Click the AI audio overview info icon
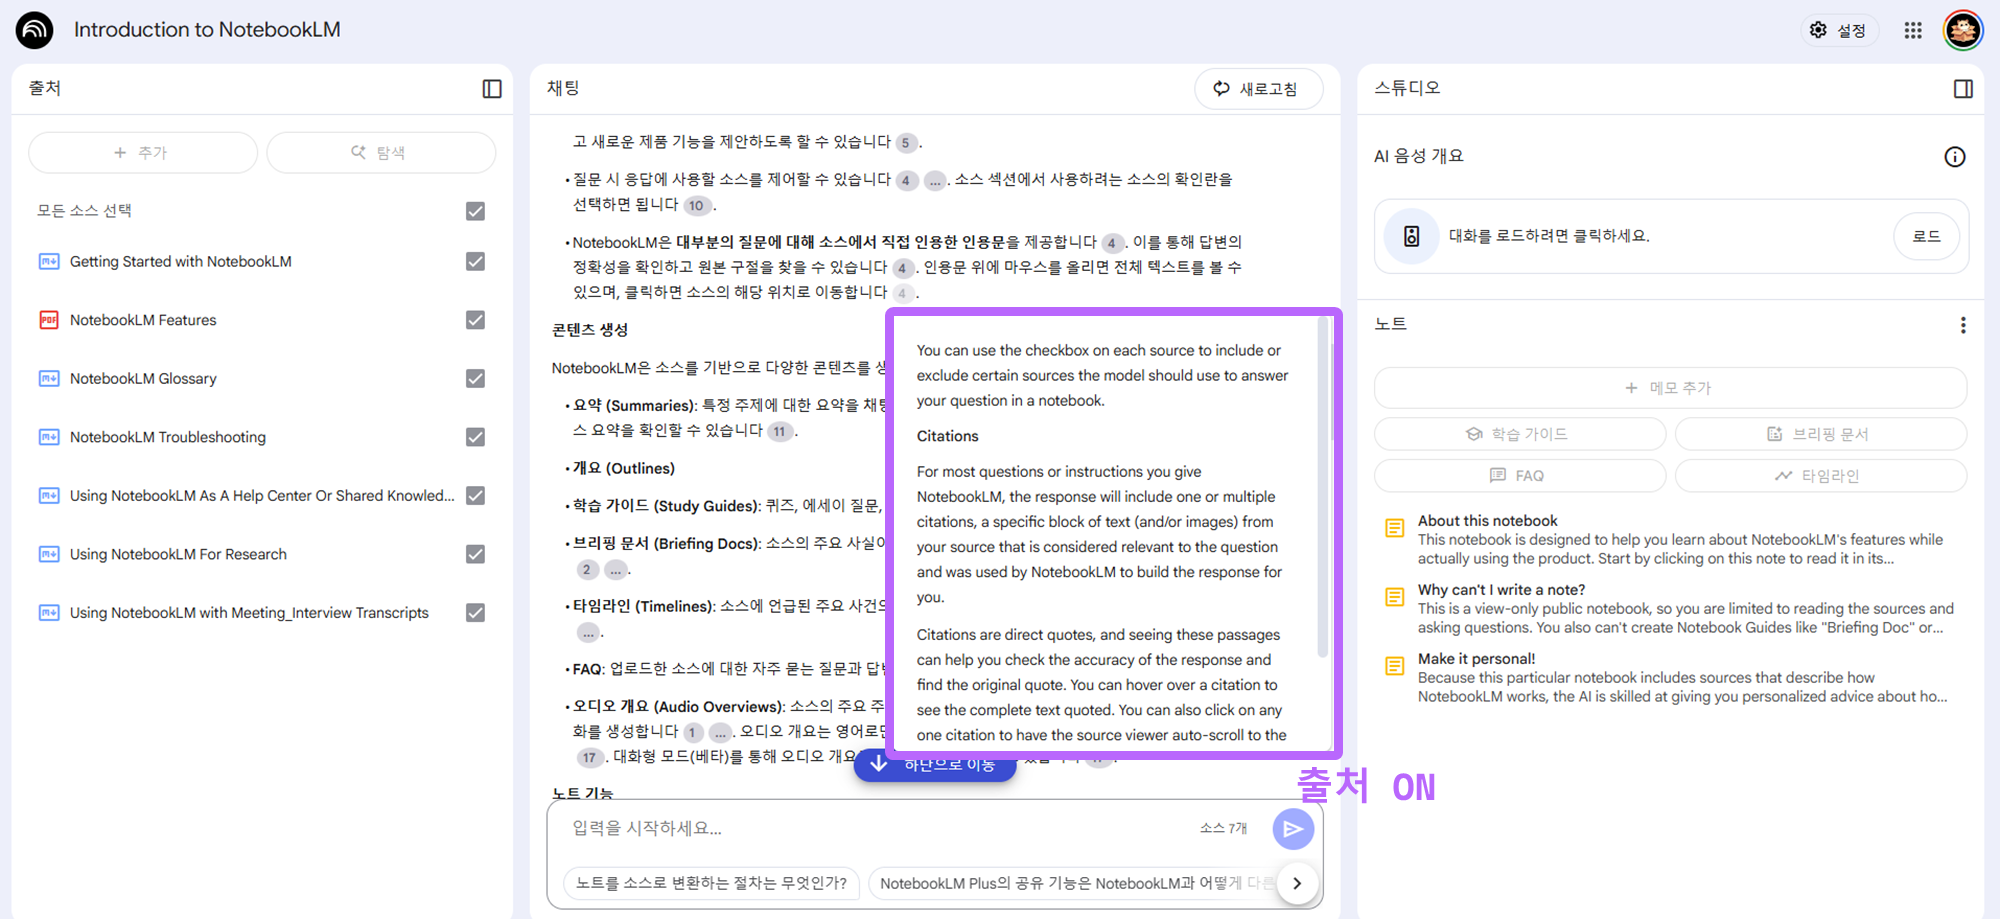The width and height of the screenshot is (2000, 919). pos(1955,157)
